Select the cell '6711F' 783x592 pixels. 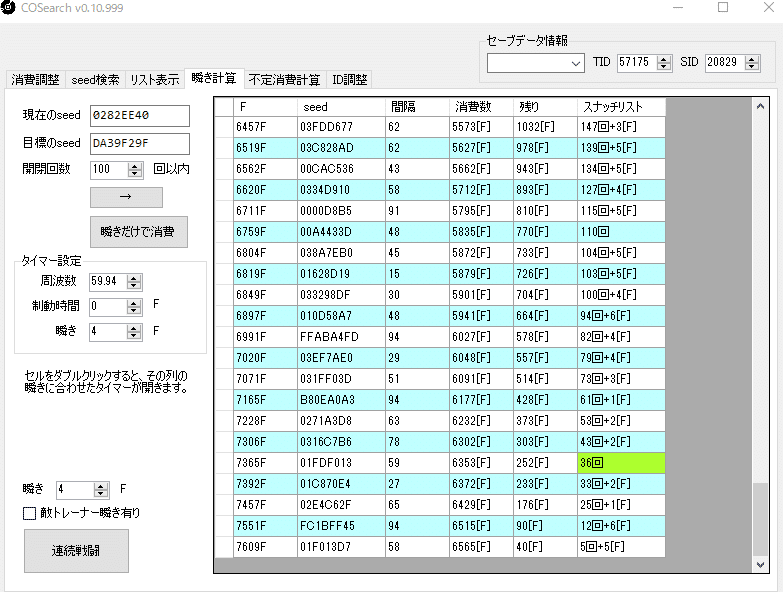pos(265,211)
